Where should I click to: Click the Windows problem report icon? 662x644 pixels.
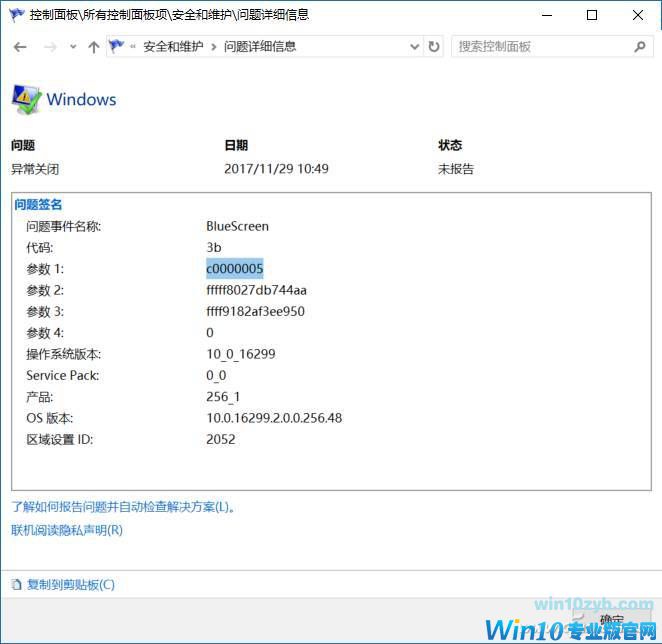(x=26, y=100)
